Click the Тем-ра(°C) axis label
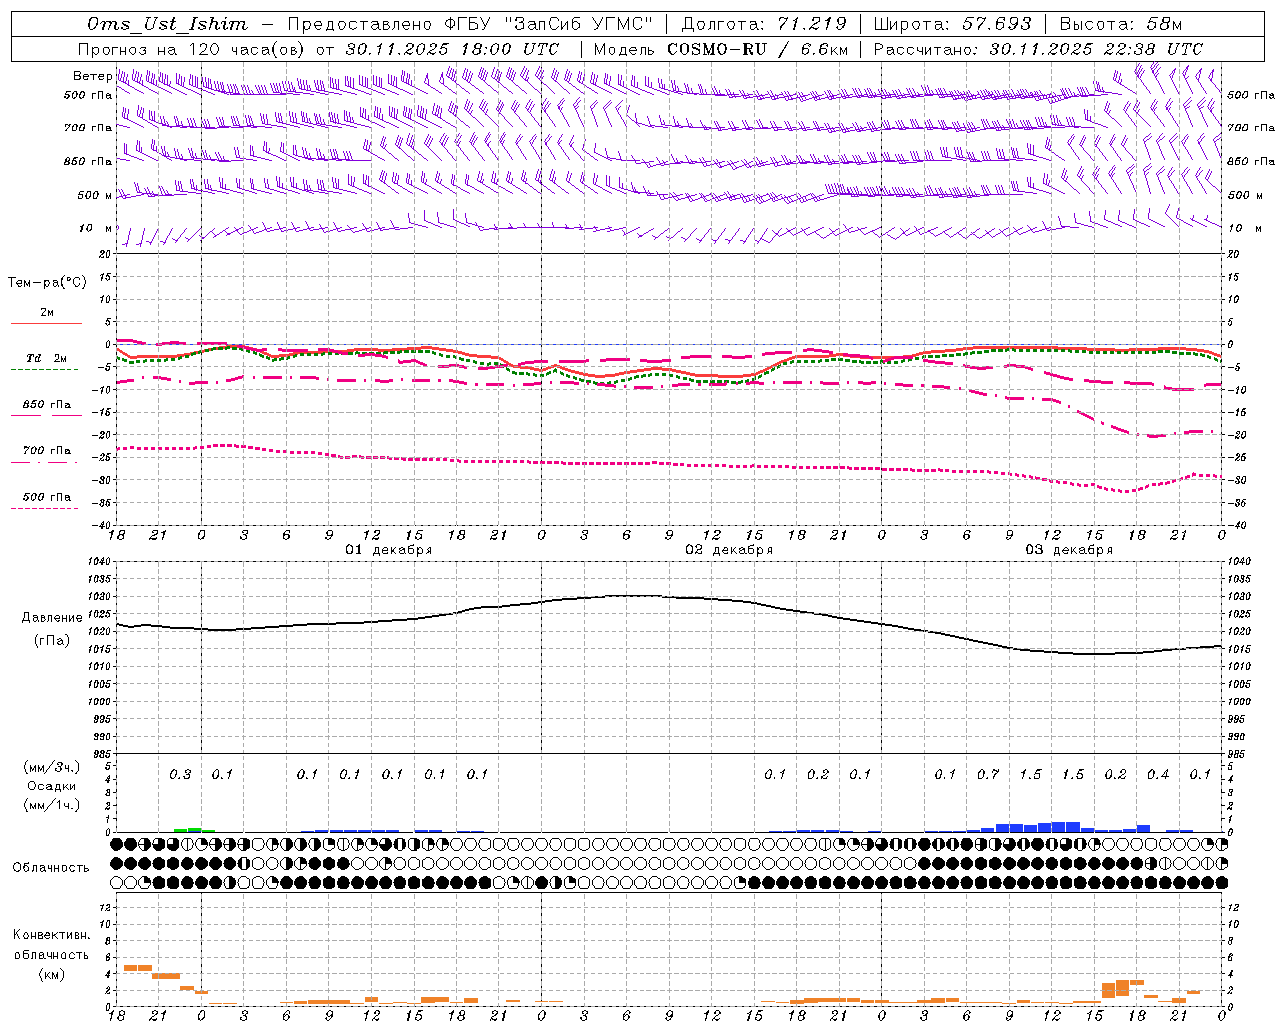1280x1024 pixels. (47, 282)
